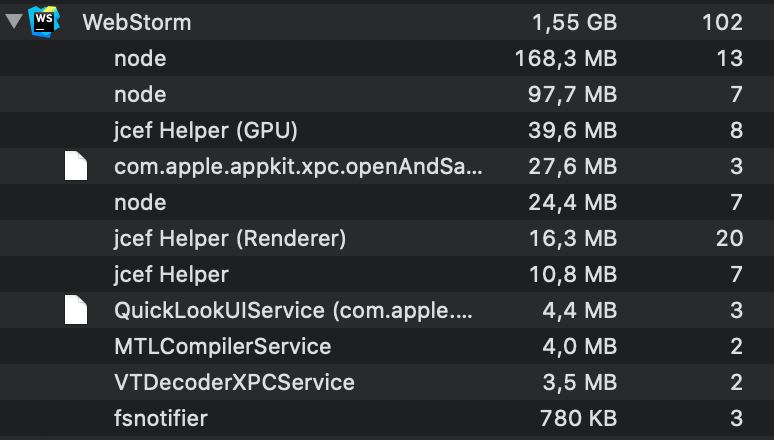Click the document icon beside QuickLookUIService
Image resolution: width=774 pixels, height=440 pixels.
click(76, 310)
